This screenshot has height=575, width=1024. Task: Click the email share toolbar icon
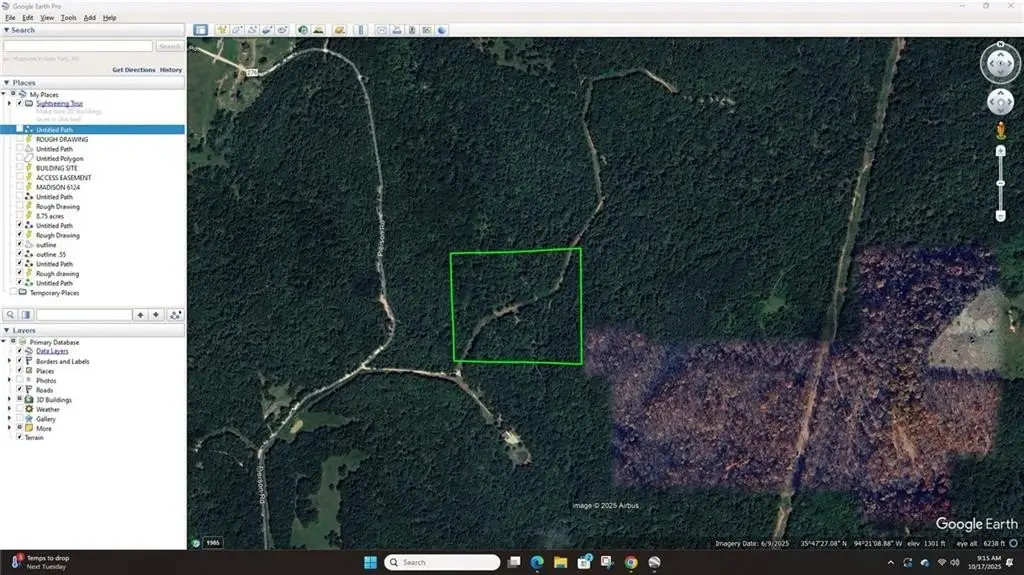click(382, 30)
